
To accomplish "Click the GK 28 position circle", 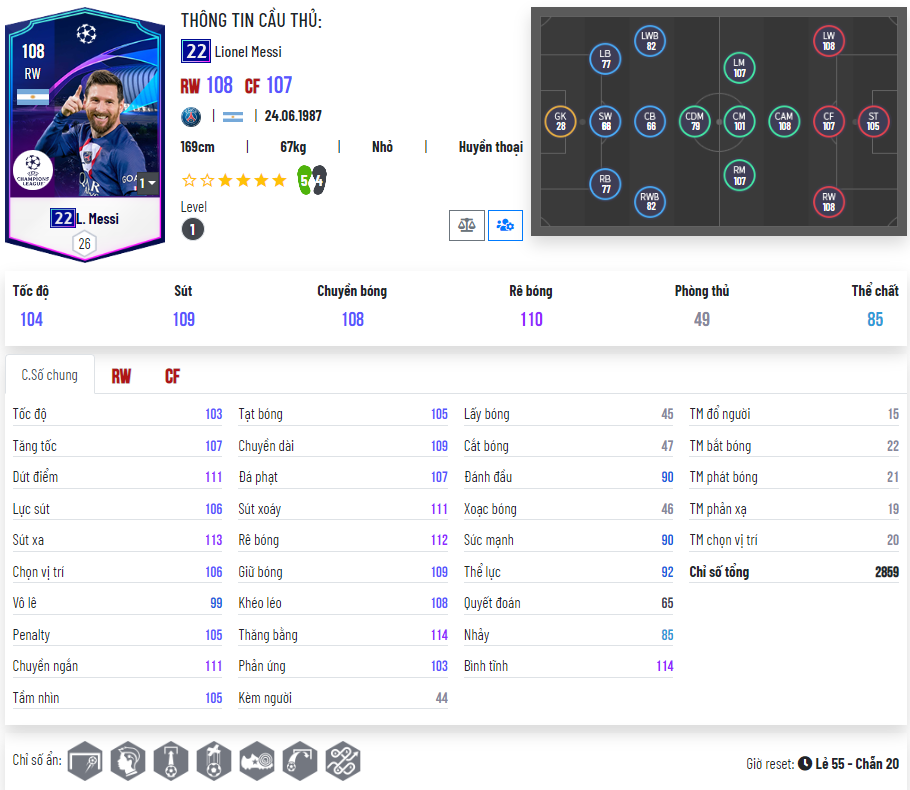I will tap(560, 121).
